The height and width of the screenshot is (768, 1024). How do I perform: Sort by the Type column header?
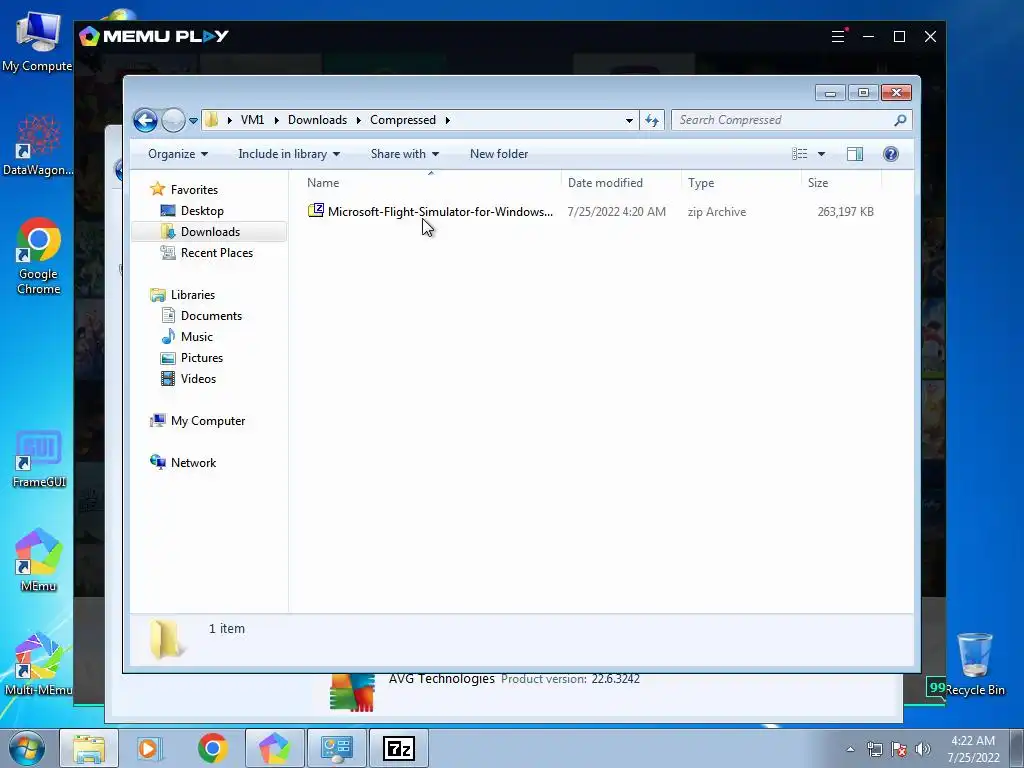(x=741, y=183)
